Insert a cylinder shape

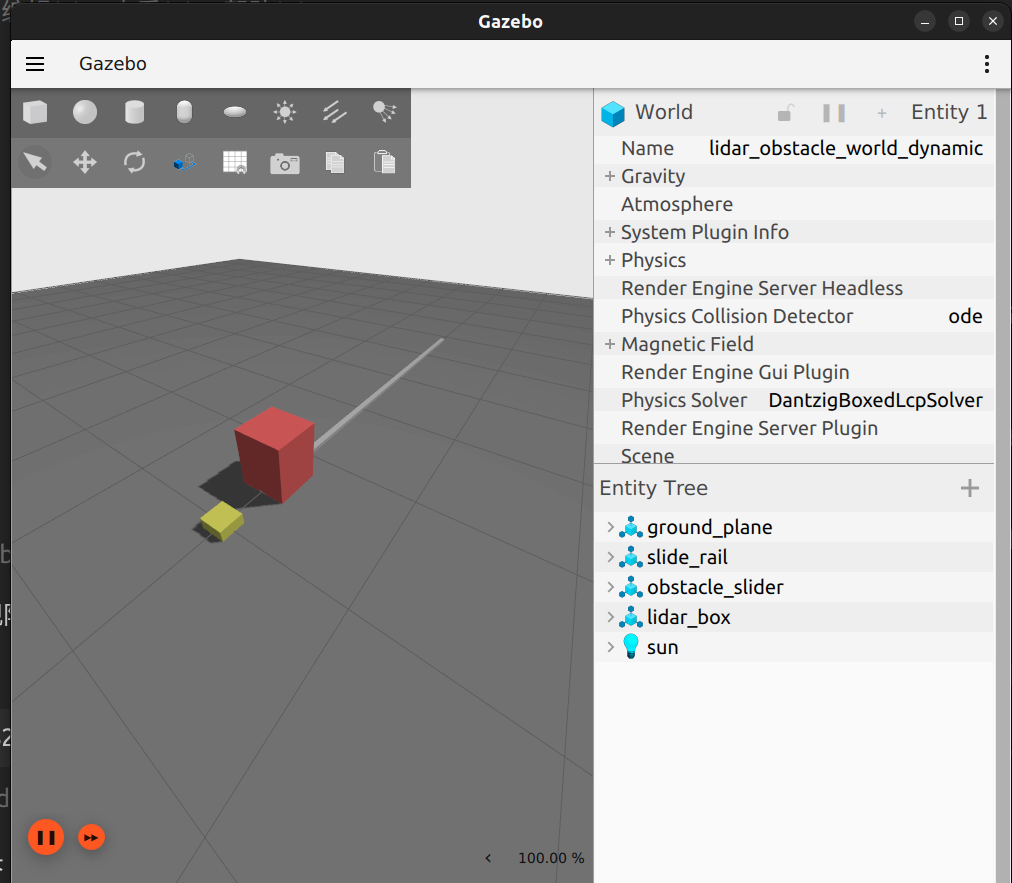pos(134,112)
